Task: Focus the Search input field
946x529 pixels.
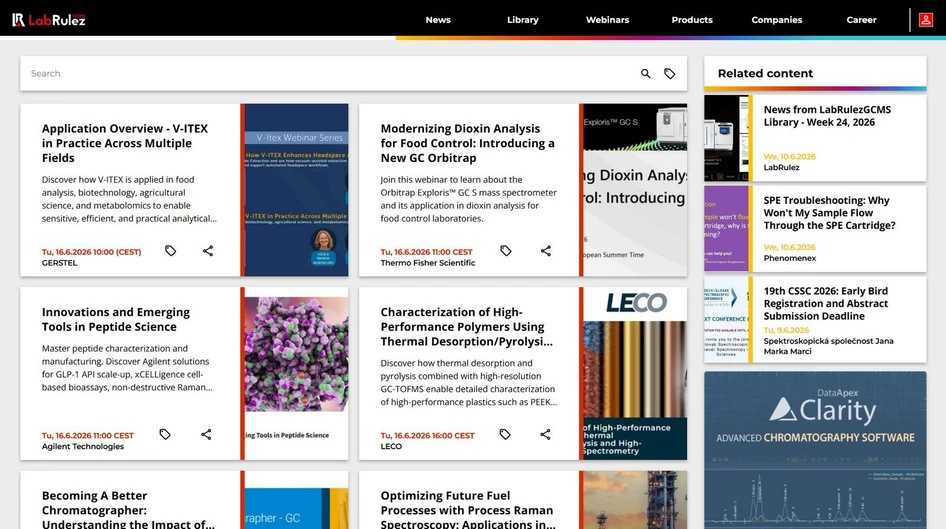Action: pos(332,74)
